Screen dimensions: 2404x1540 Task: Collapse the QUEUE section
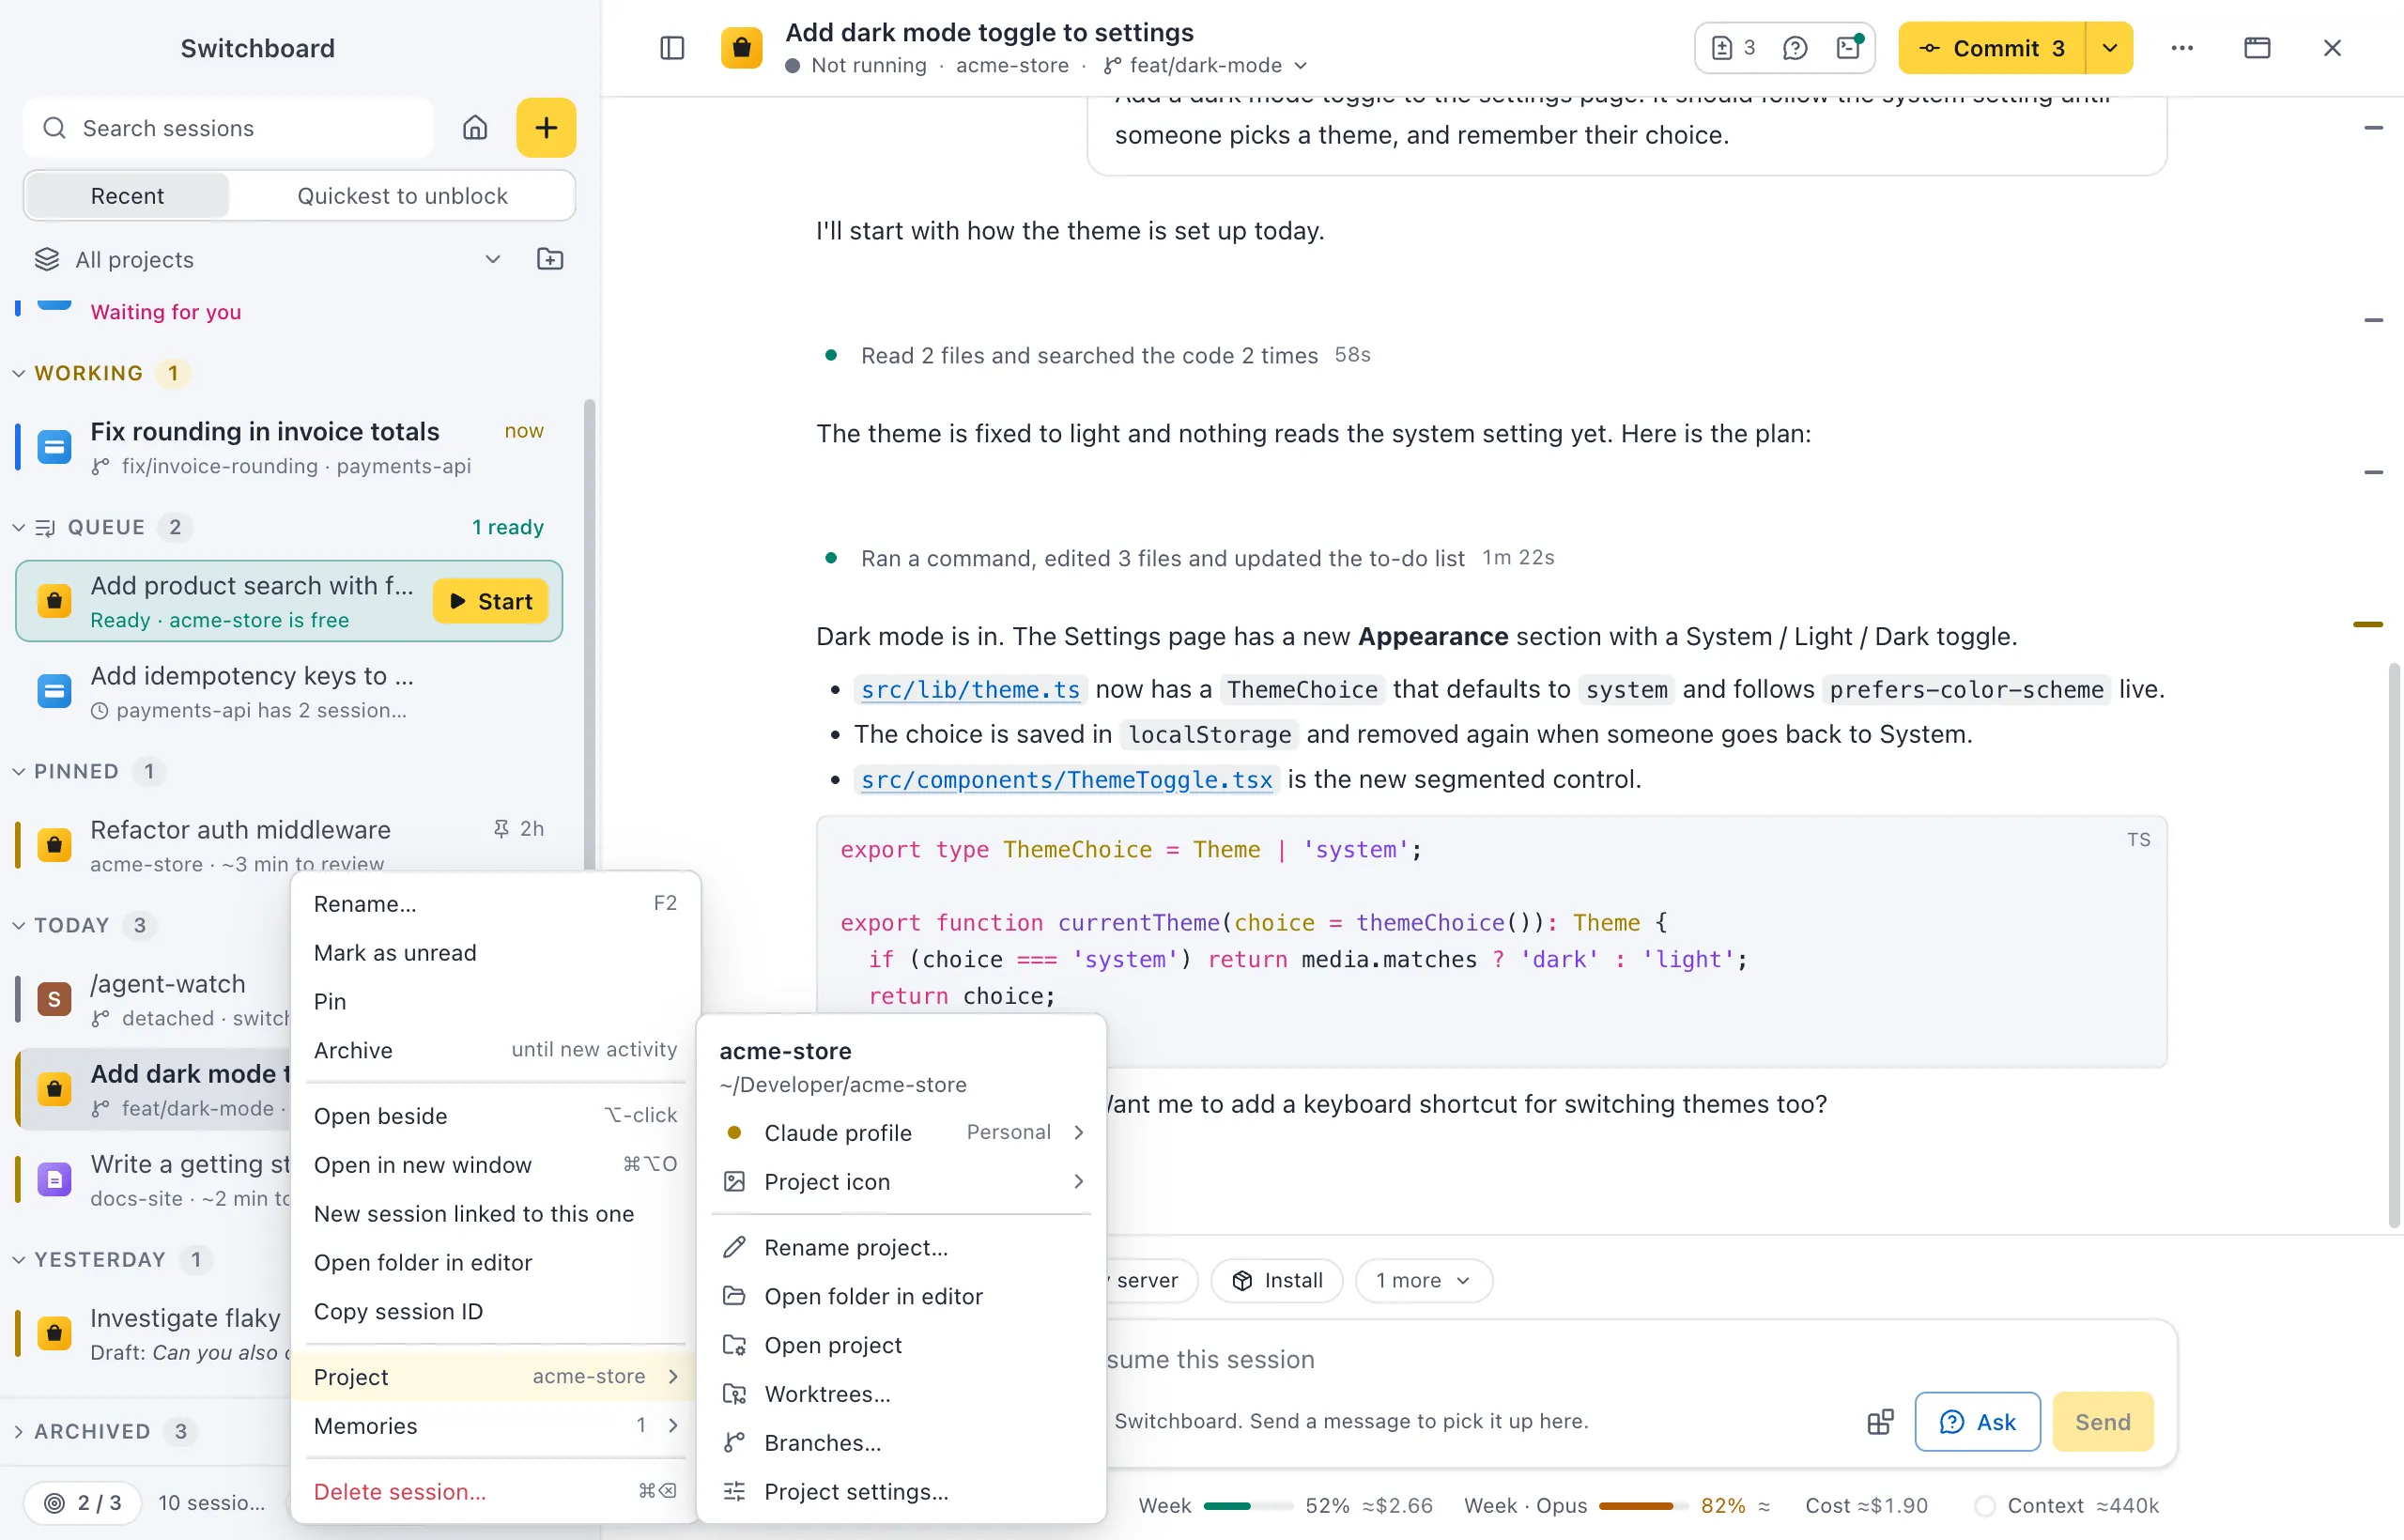[x=19, y=527]
